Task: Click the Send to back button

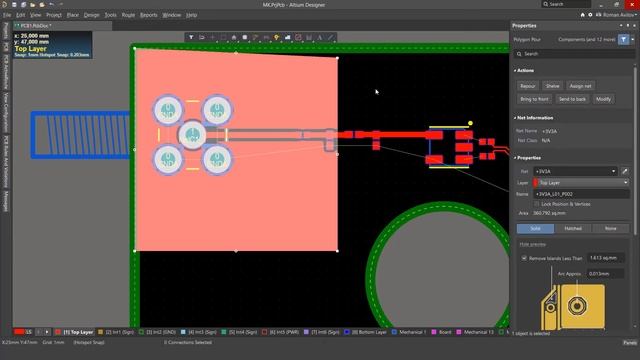Action: pos(572,99)
